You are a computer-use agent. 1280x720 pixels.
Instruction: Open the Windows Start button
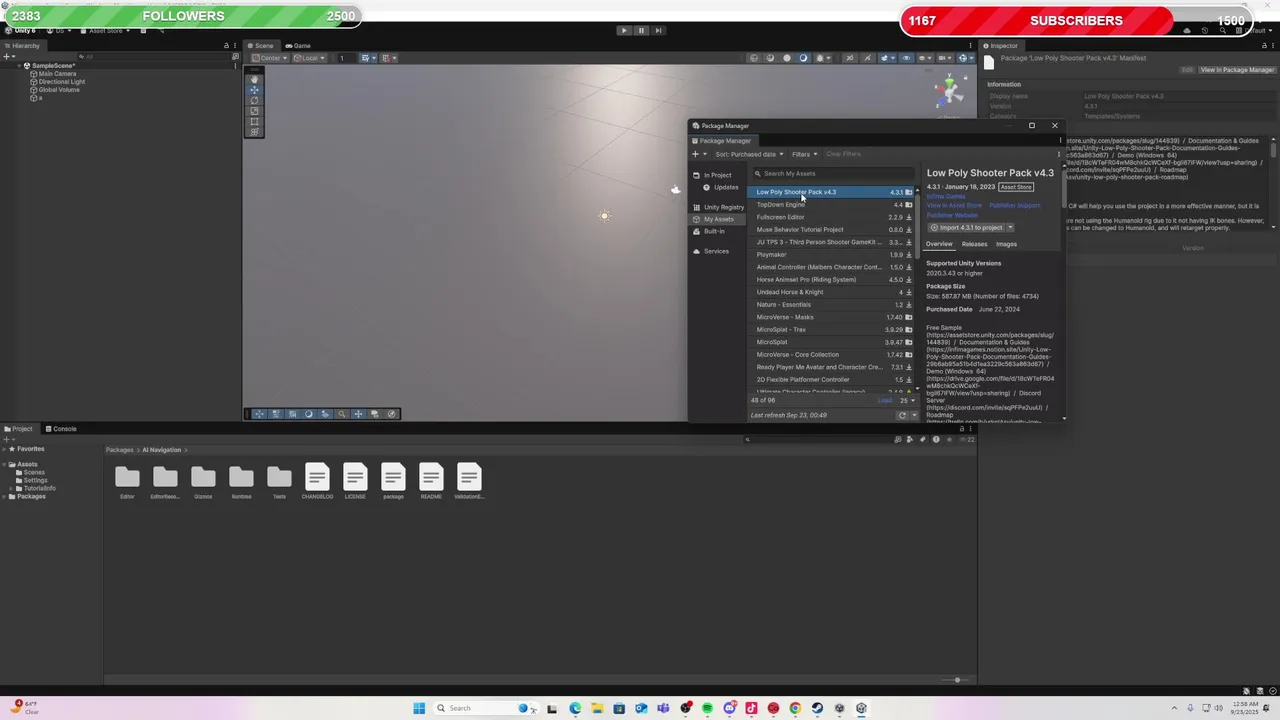(x=419, y=708)
